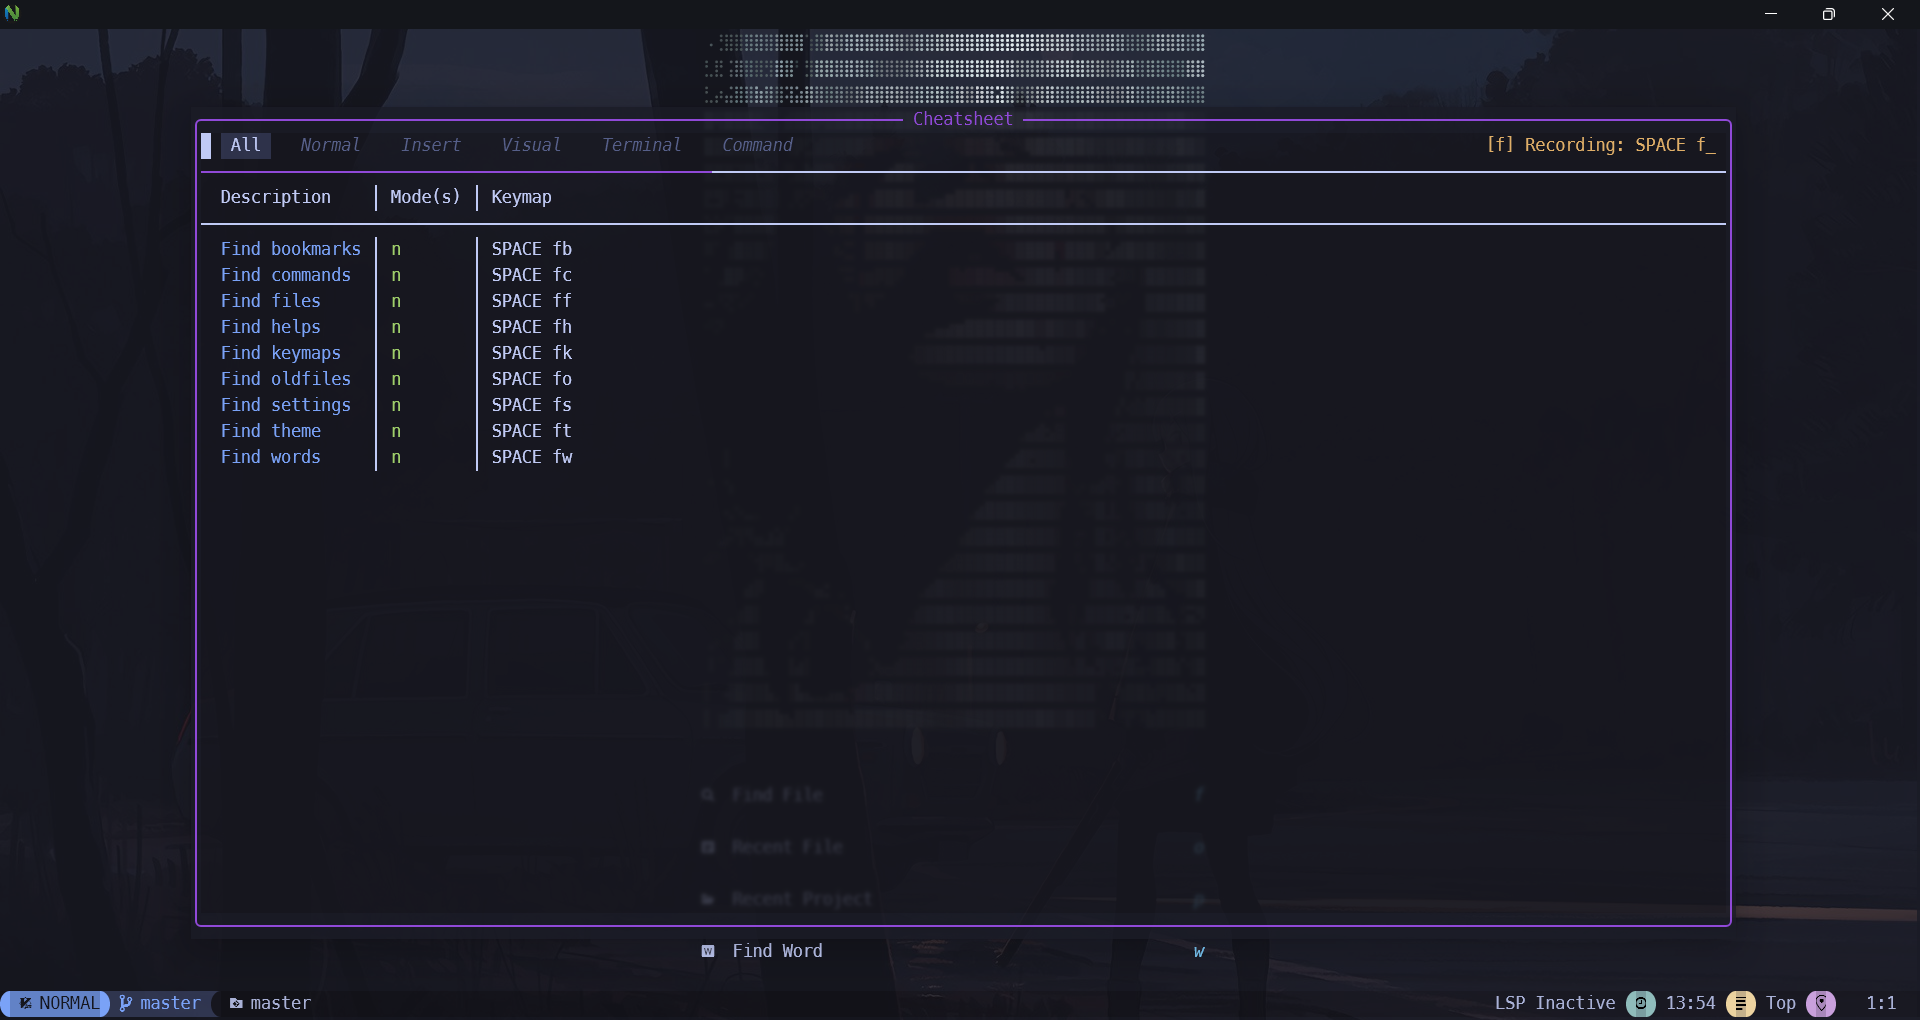Click the yellow file position icon near Top
Image resolution: width=1920 pixels, height=1020 pixels.
1740,1003
